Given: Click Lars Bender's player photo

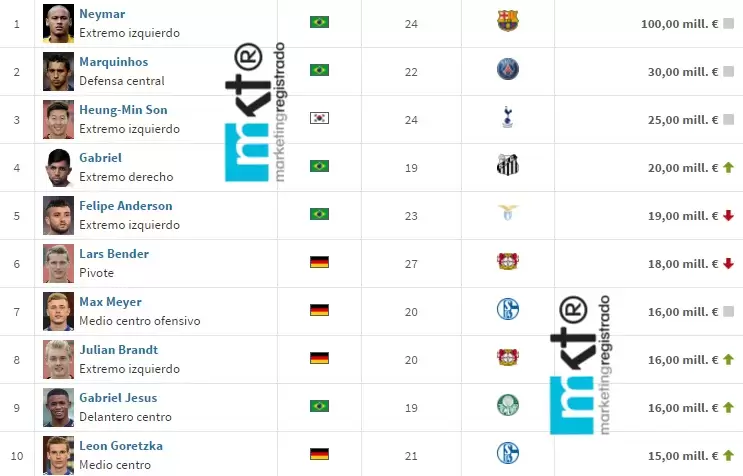Looking at the screenshot, I should pos(59,263).
